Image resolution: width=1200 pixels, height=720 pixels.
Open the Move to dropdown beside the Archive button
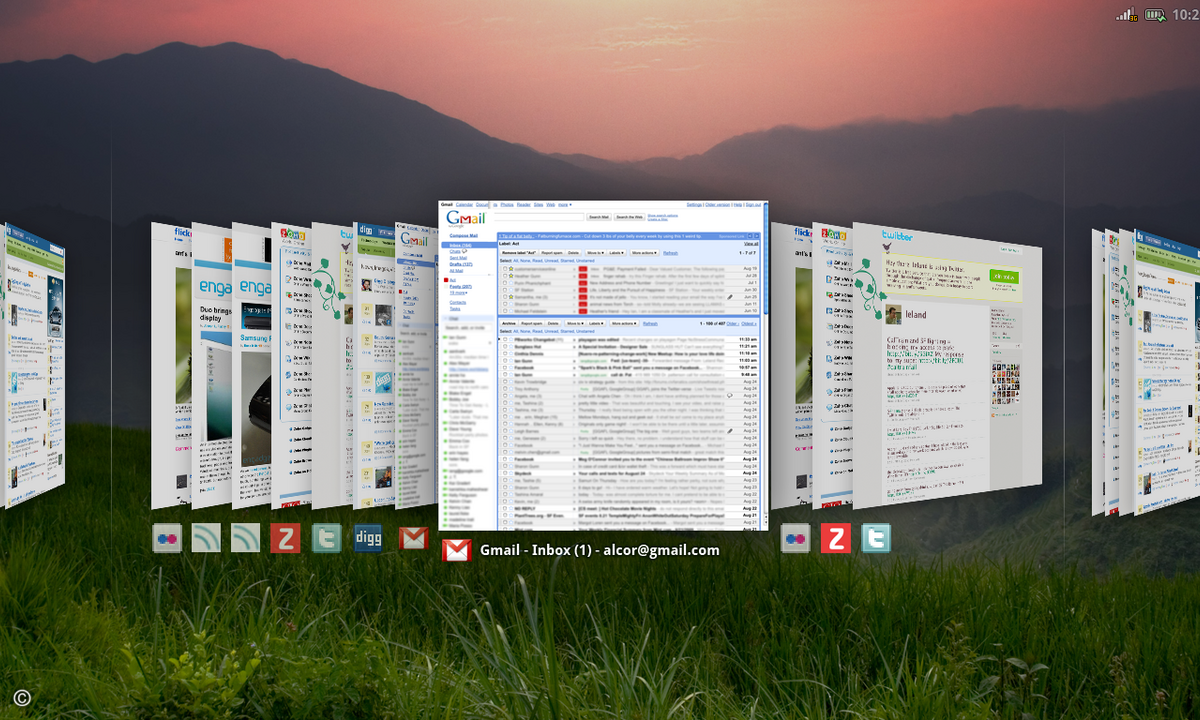(575, 323)
